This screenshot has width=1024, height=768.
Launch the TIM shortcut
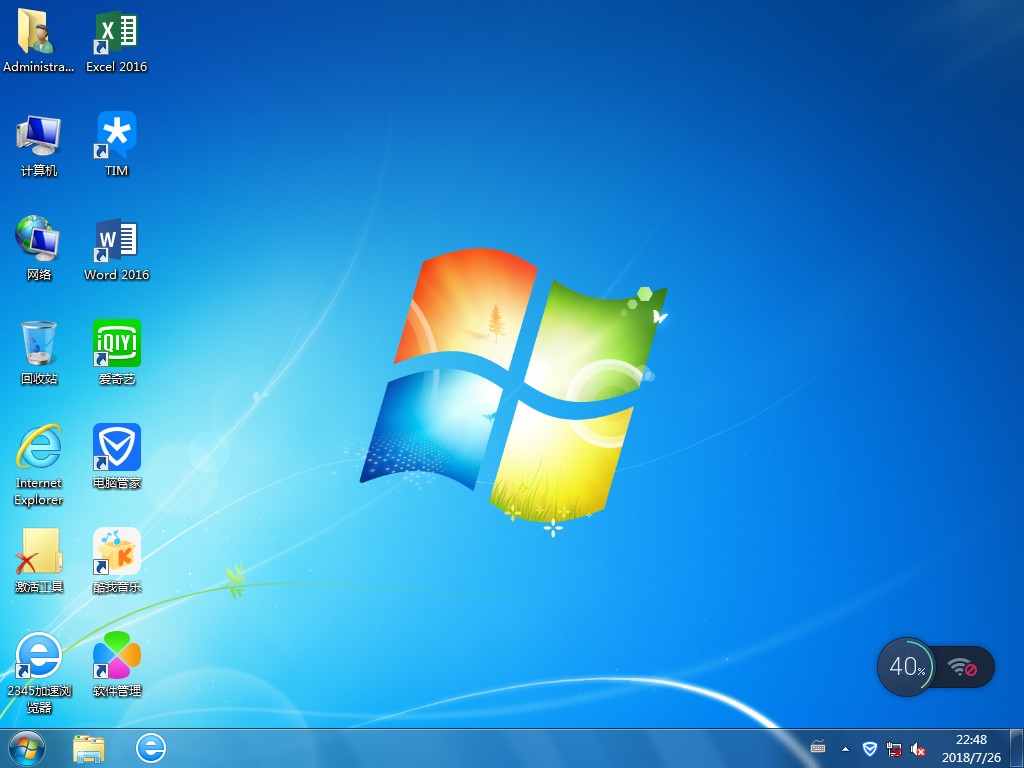click(x=116, y=145)
